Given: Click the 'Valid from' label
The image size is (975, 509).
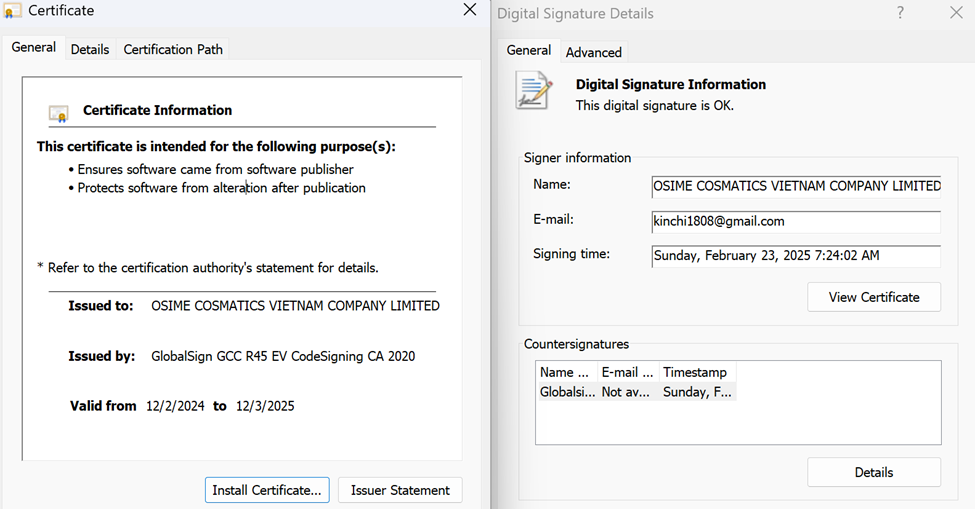Looking at the screenshot, I should pyautogui.click(x=103, y=406).
